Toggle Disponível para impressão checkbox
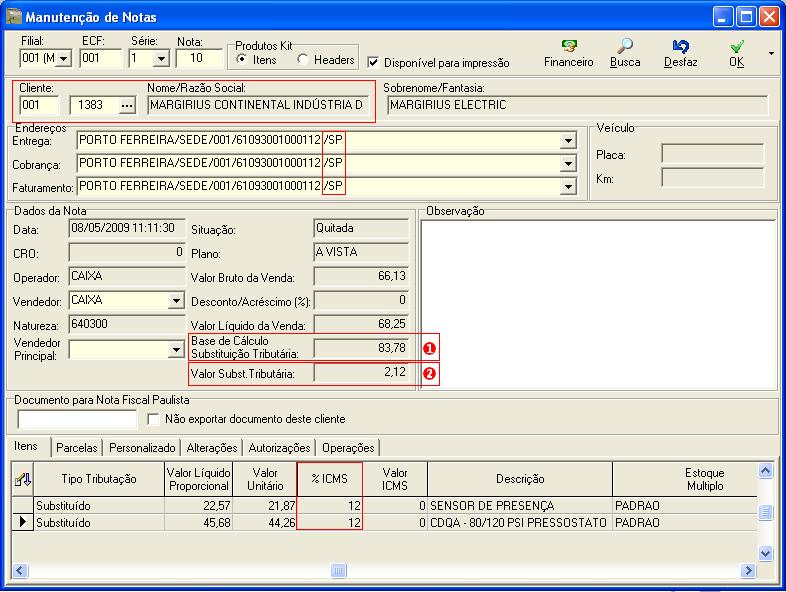Screen dimensions: 786x592 click(374, 62)
